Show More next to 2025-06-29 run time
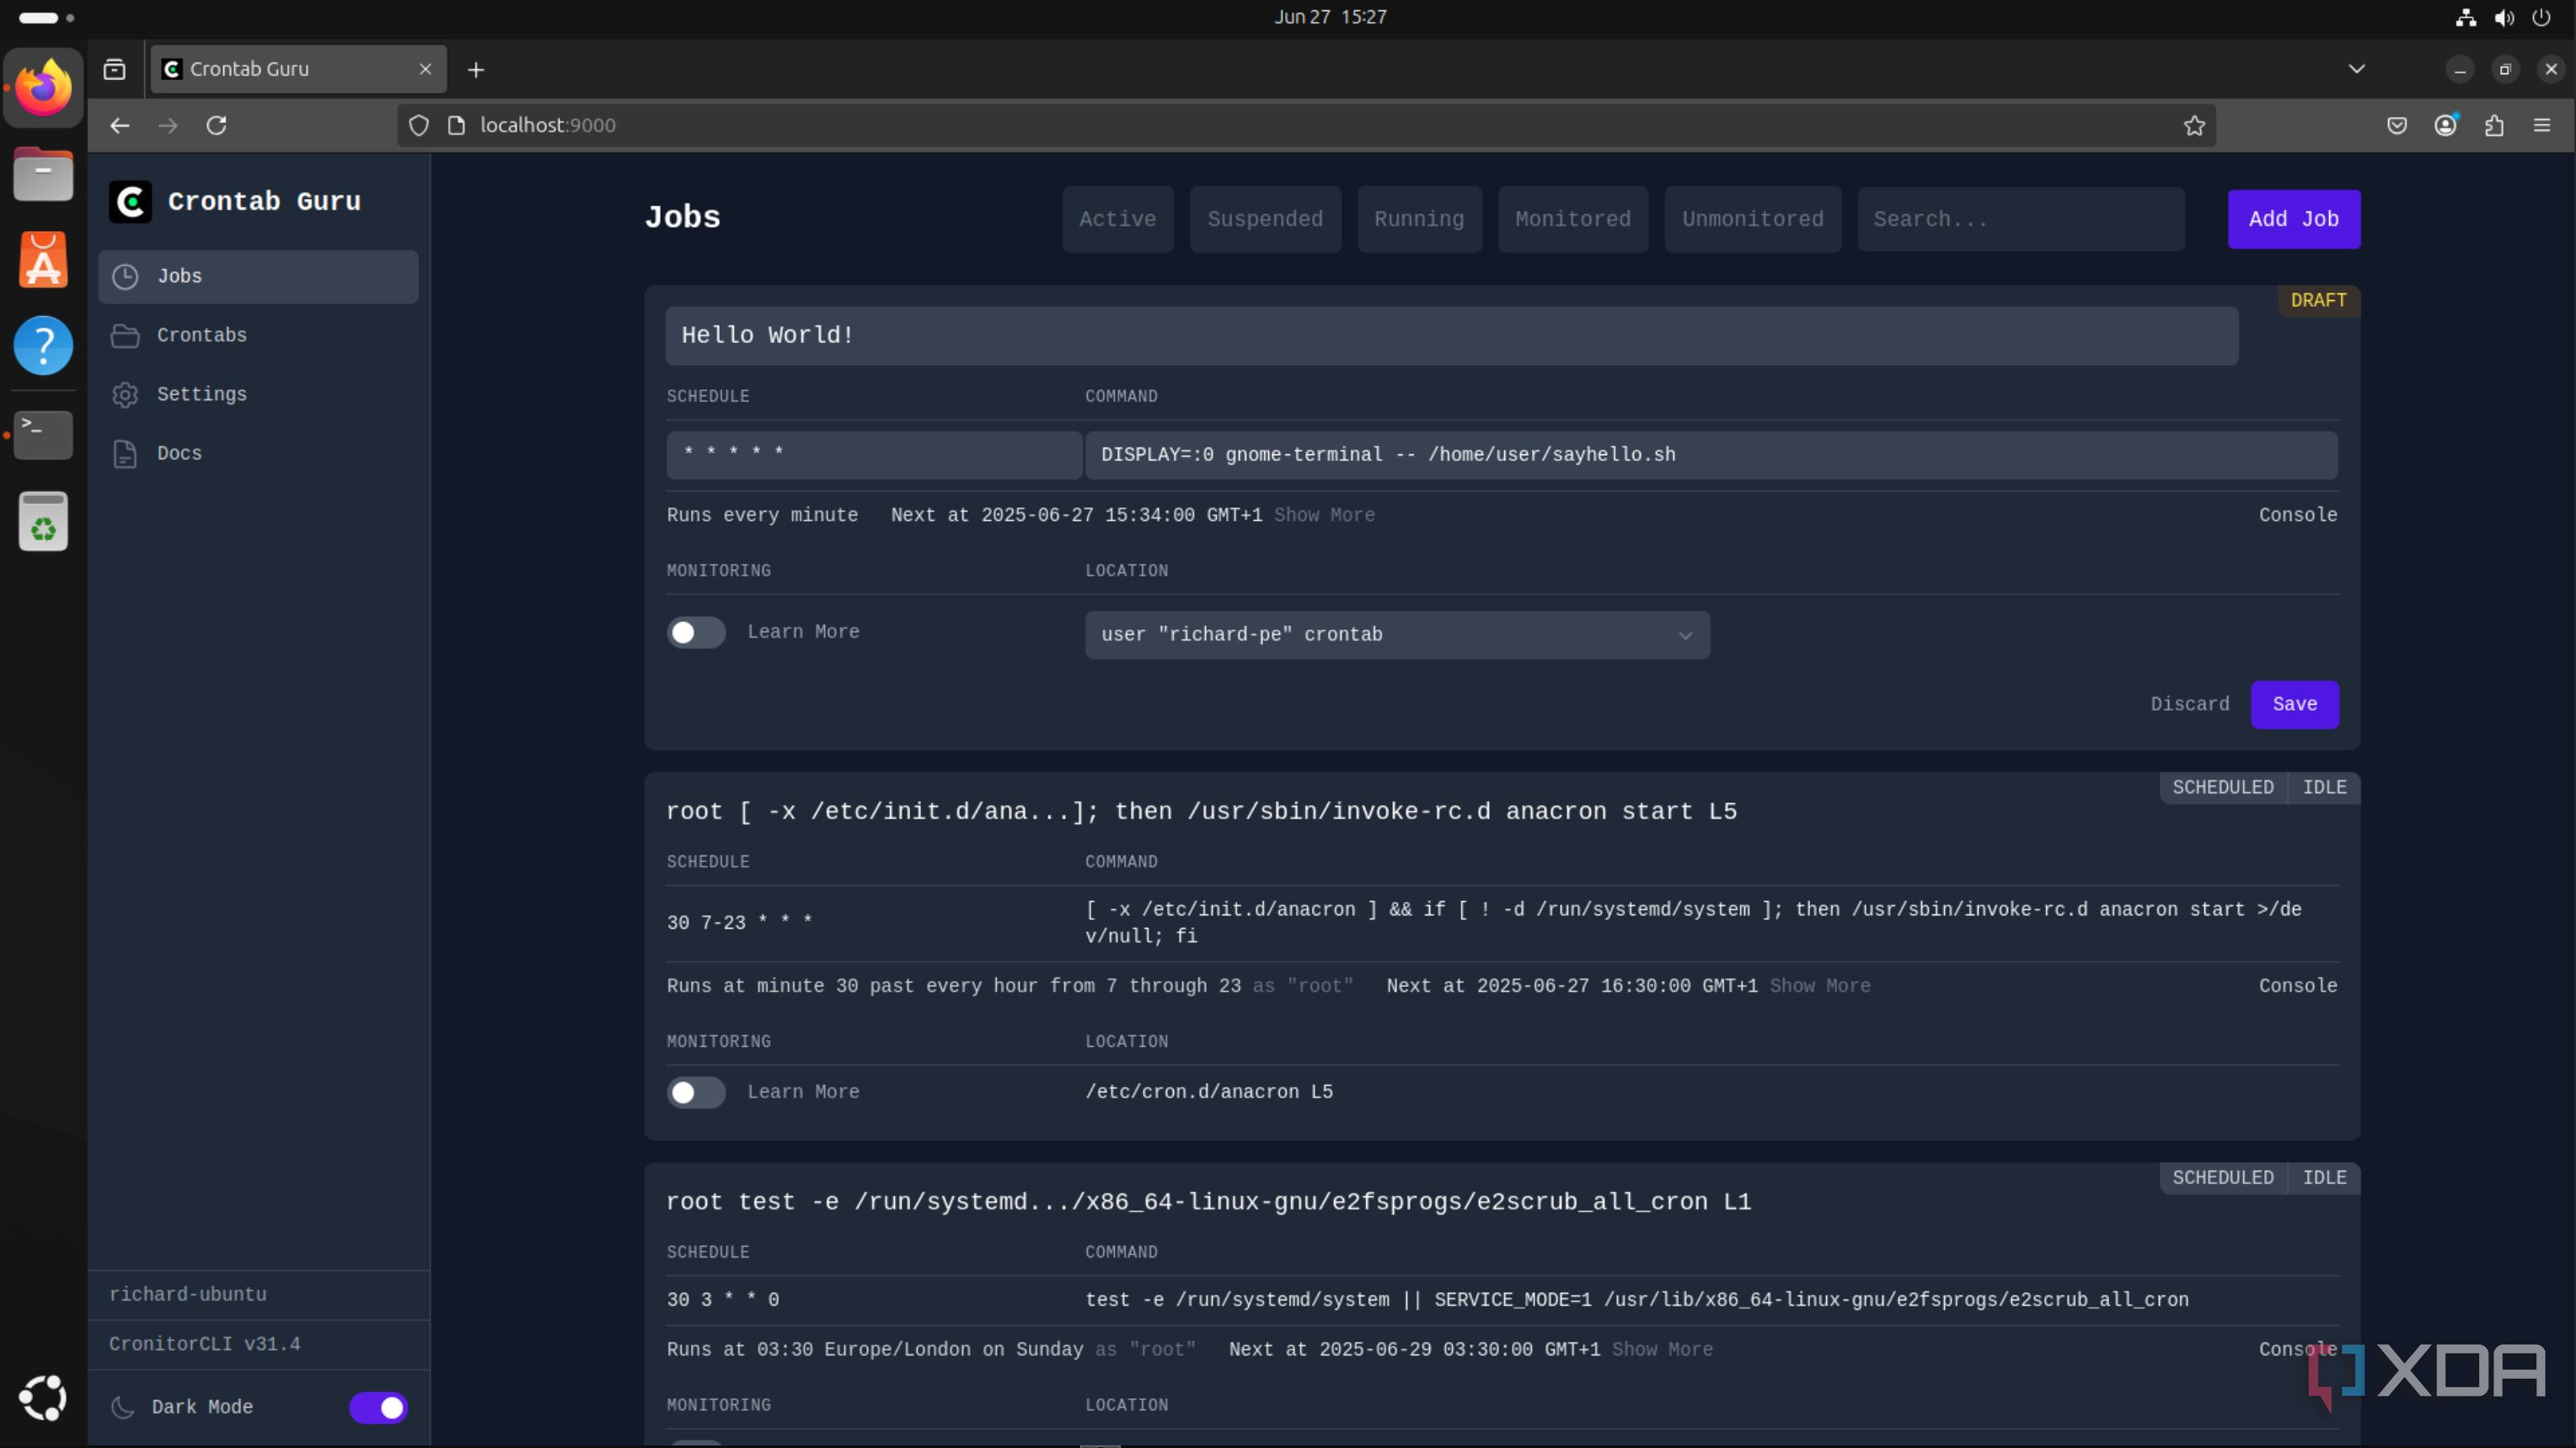The width and height of the screenshot is (2576, 1448). (1662, 1350)
